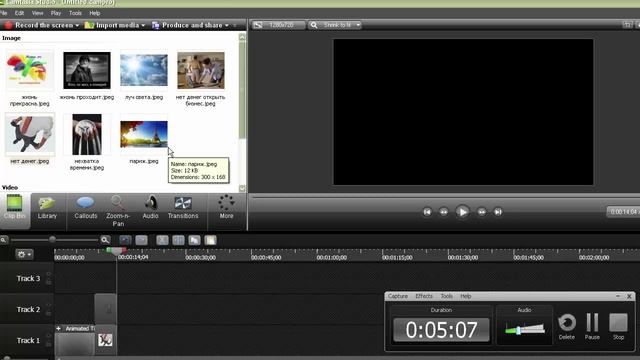The image size is (640, 360).
Task: Toggle Track 1 lock icon
Action: tap(49, 344)
